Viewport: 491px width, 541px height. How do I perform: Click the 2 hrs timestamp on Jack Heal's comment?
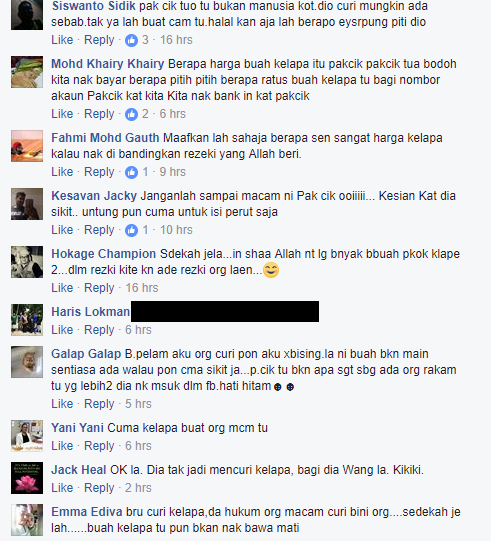(x=138, y=488)
